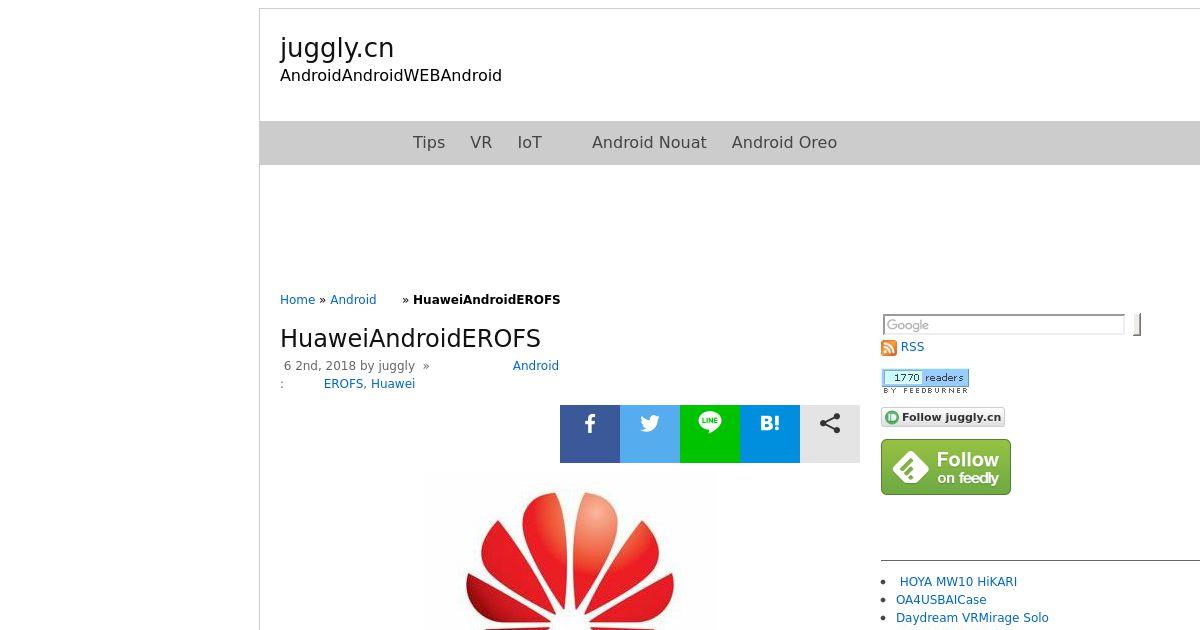Submit search with button beside search box
Image resolution: width=1200 pixels, height=630 pixels.
pyautogui.click(x=1137, y=325)
